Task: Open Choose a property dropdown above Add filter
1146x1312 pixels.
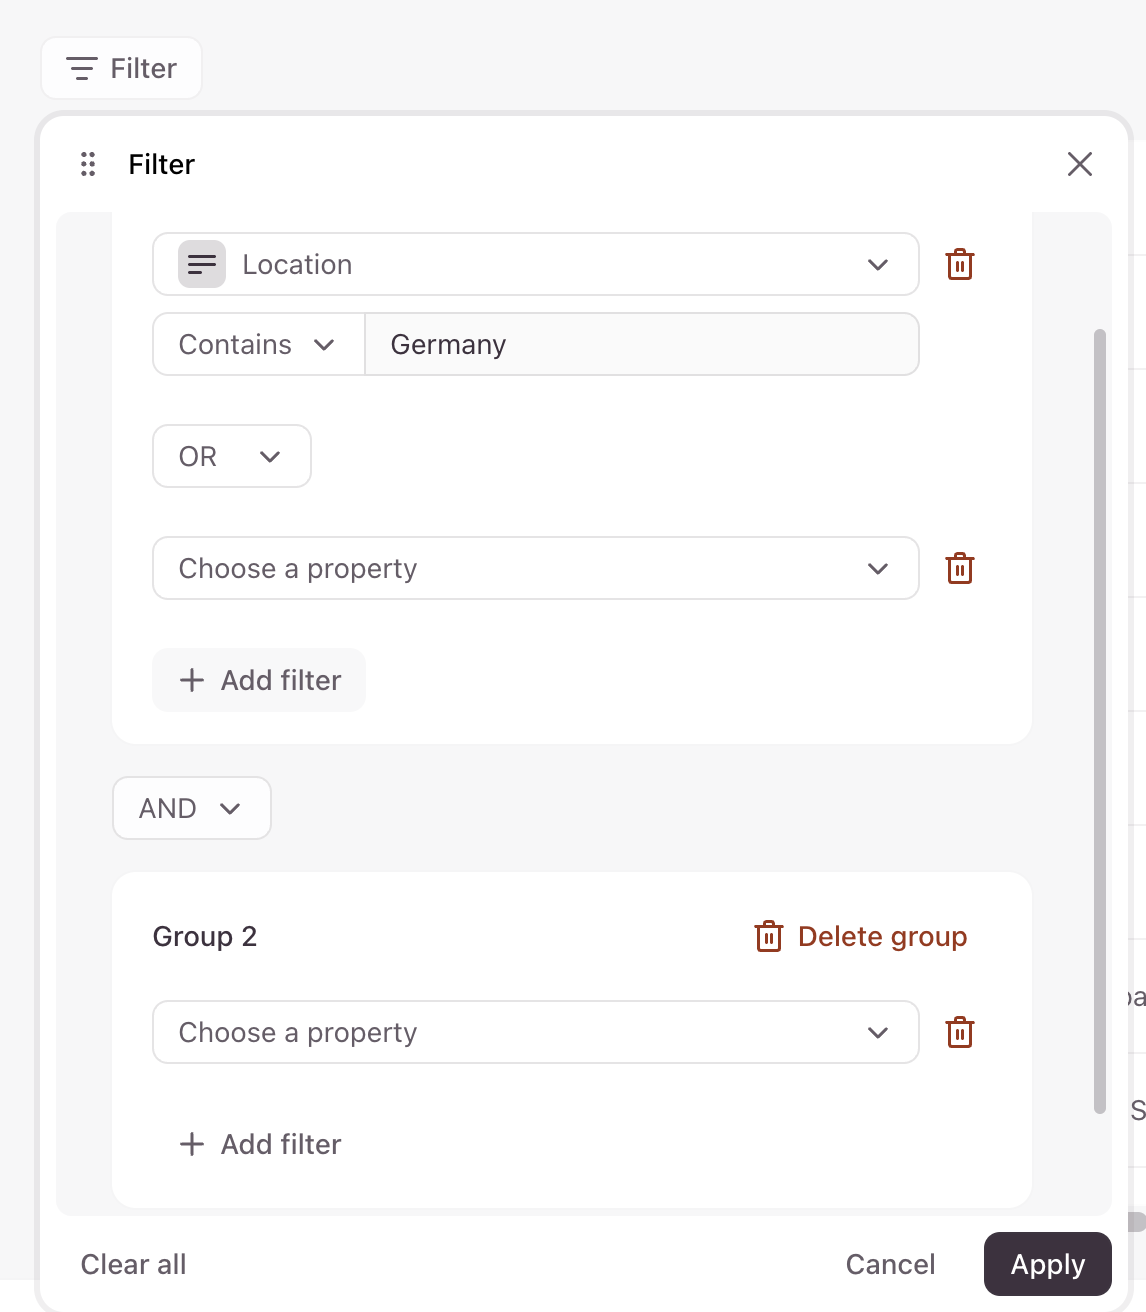Action: (x=535, y=569)
